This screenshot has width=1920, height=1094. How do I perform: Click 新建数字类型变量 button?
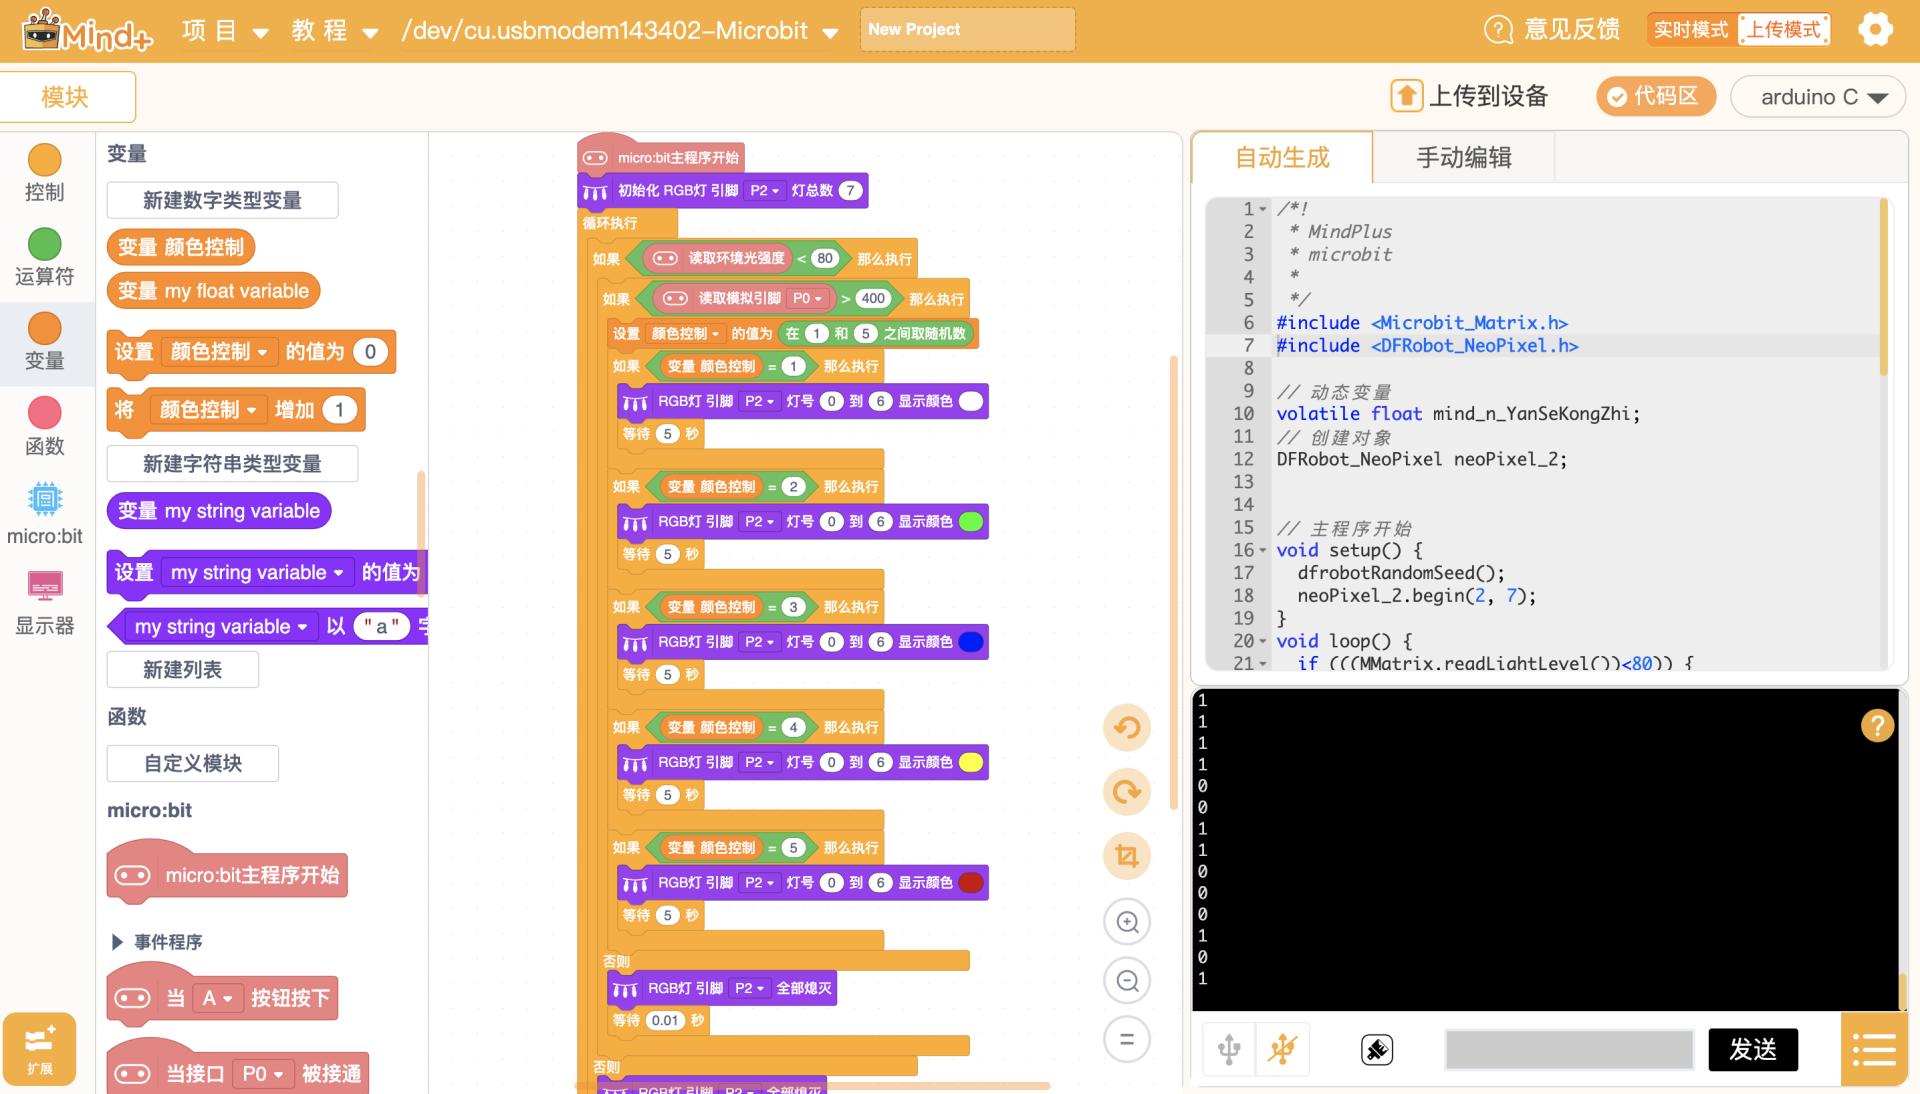click(222, 200)
